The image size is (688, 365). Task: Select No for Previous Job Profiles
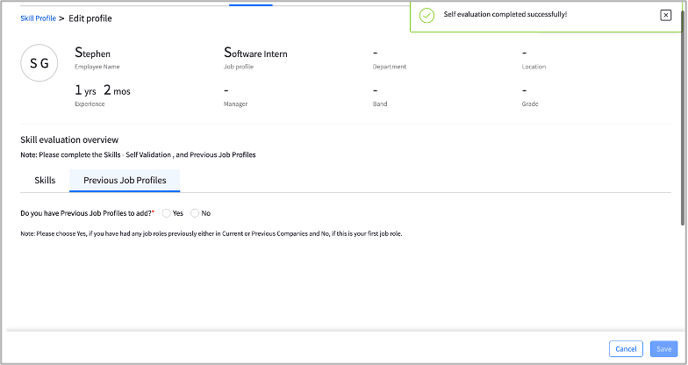(x=194, y=213)
